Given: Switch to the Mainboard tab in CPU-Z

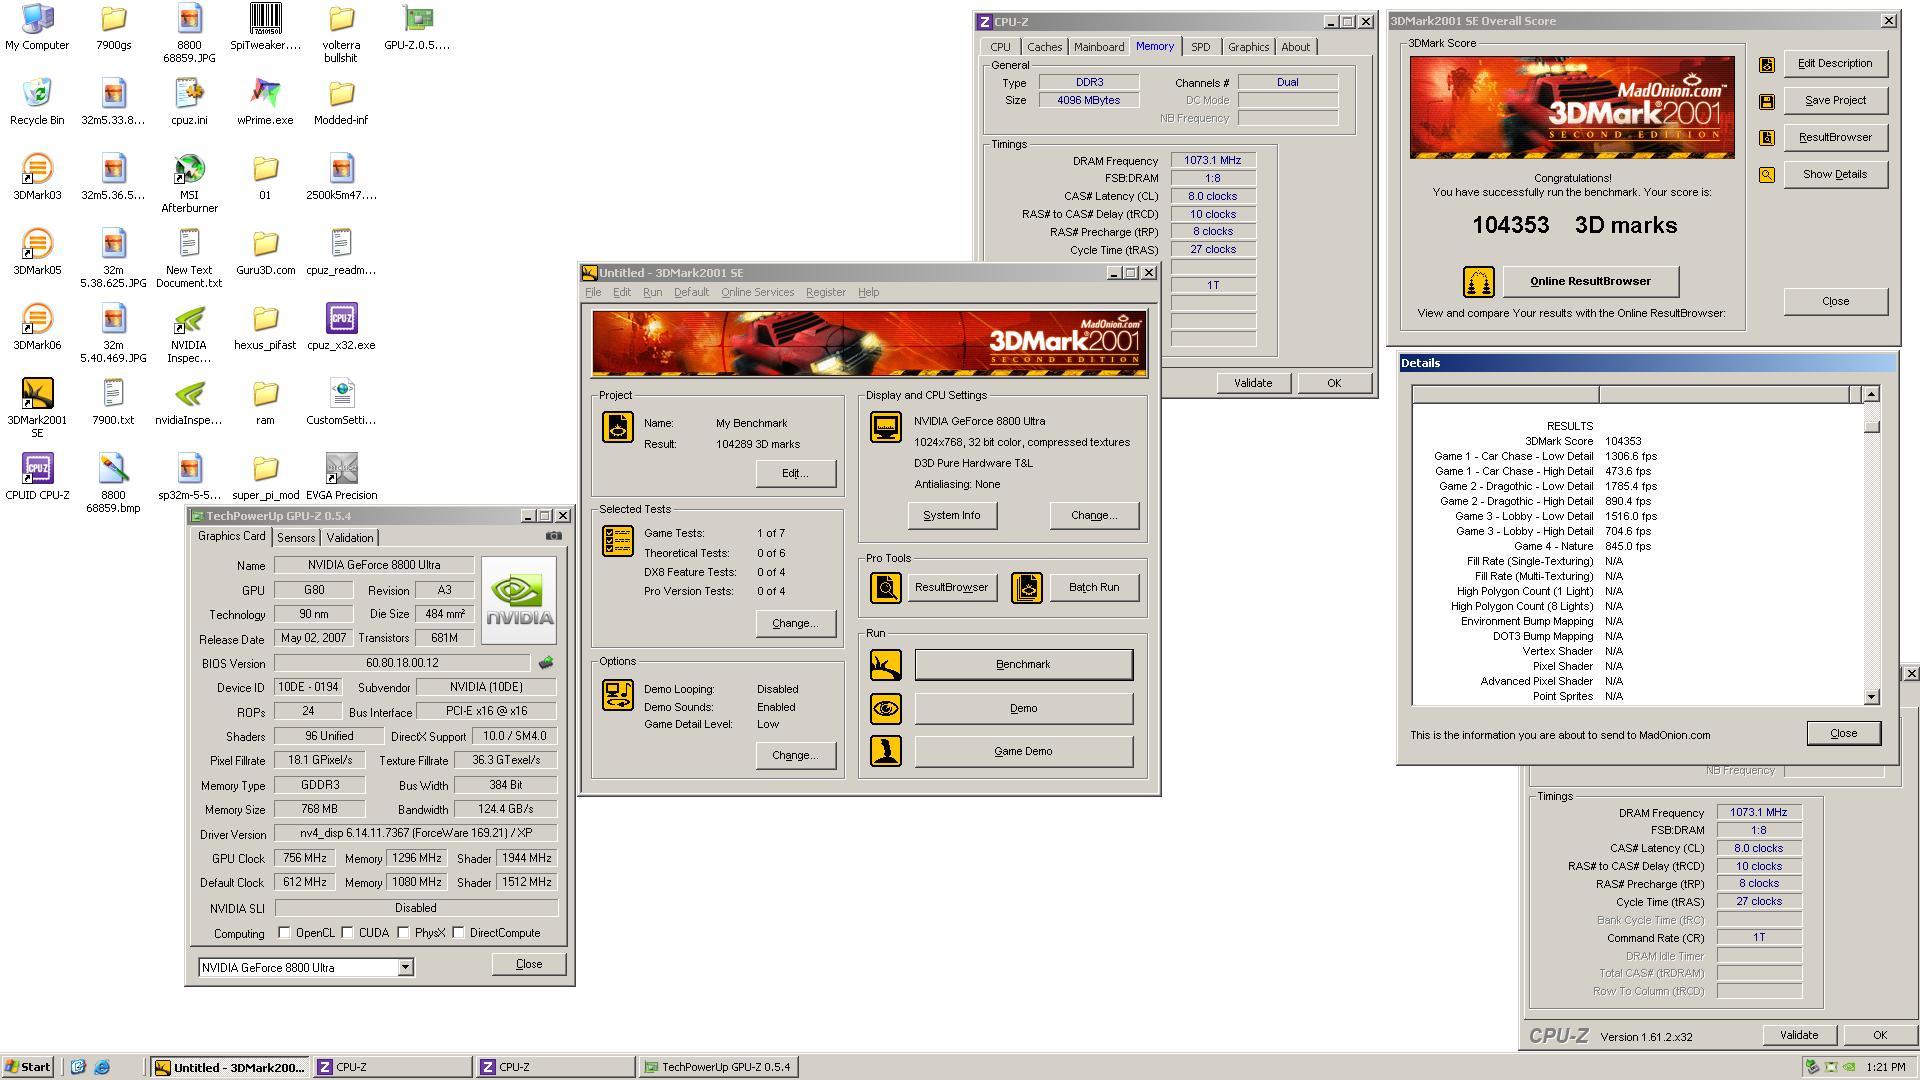Looking at the screenshot, I should tap(1099, 47).
